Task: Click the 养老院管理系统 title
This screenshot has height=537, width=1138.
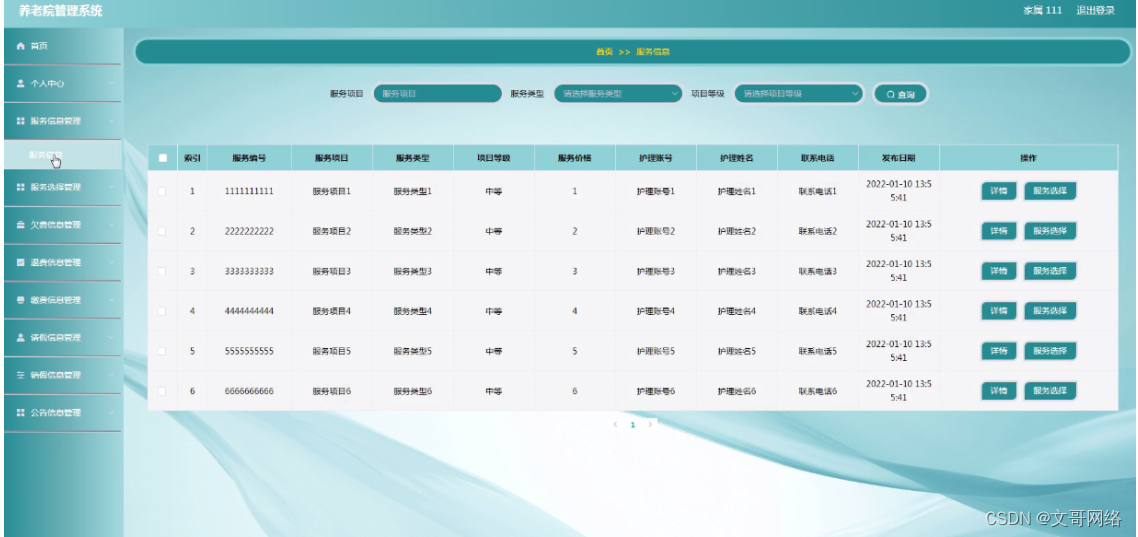Action: pyautogui.click(x=61, y=11)
